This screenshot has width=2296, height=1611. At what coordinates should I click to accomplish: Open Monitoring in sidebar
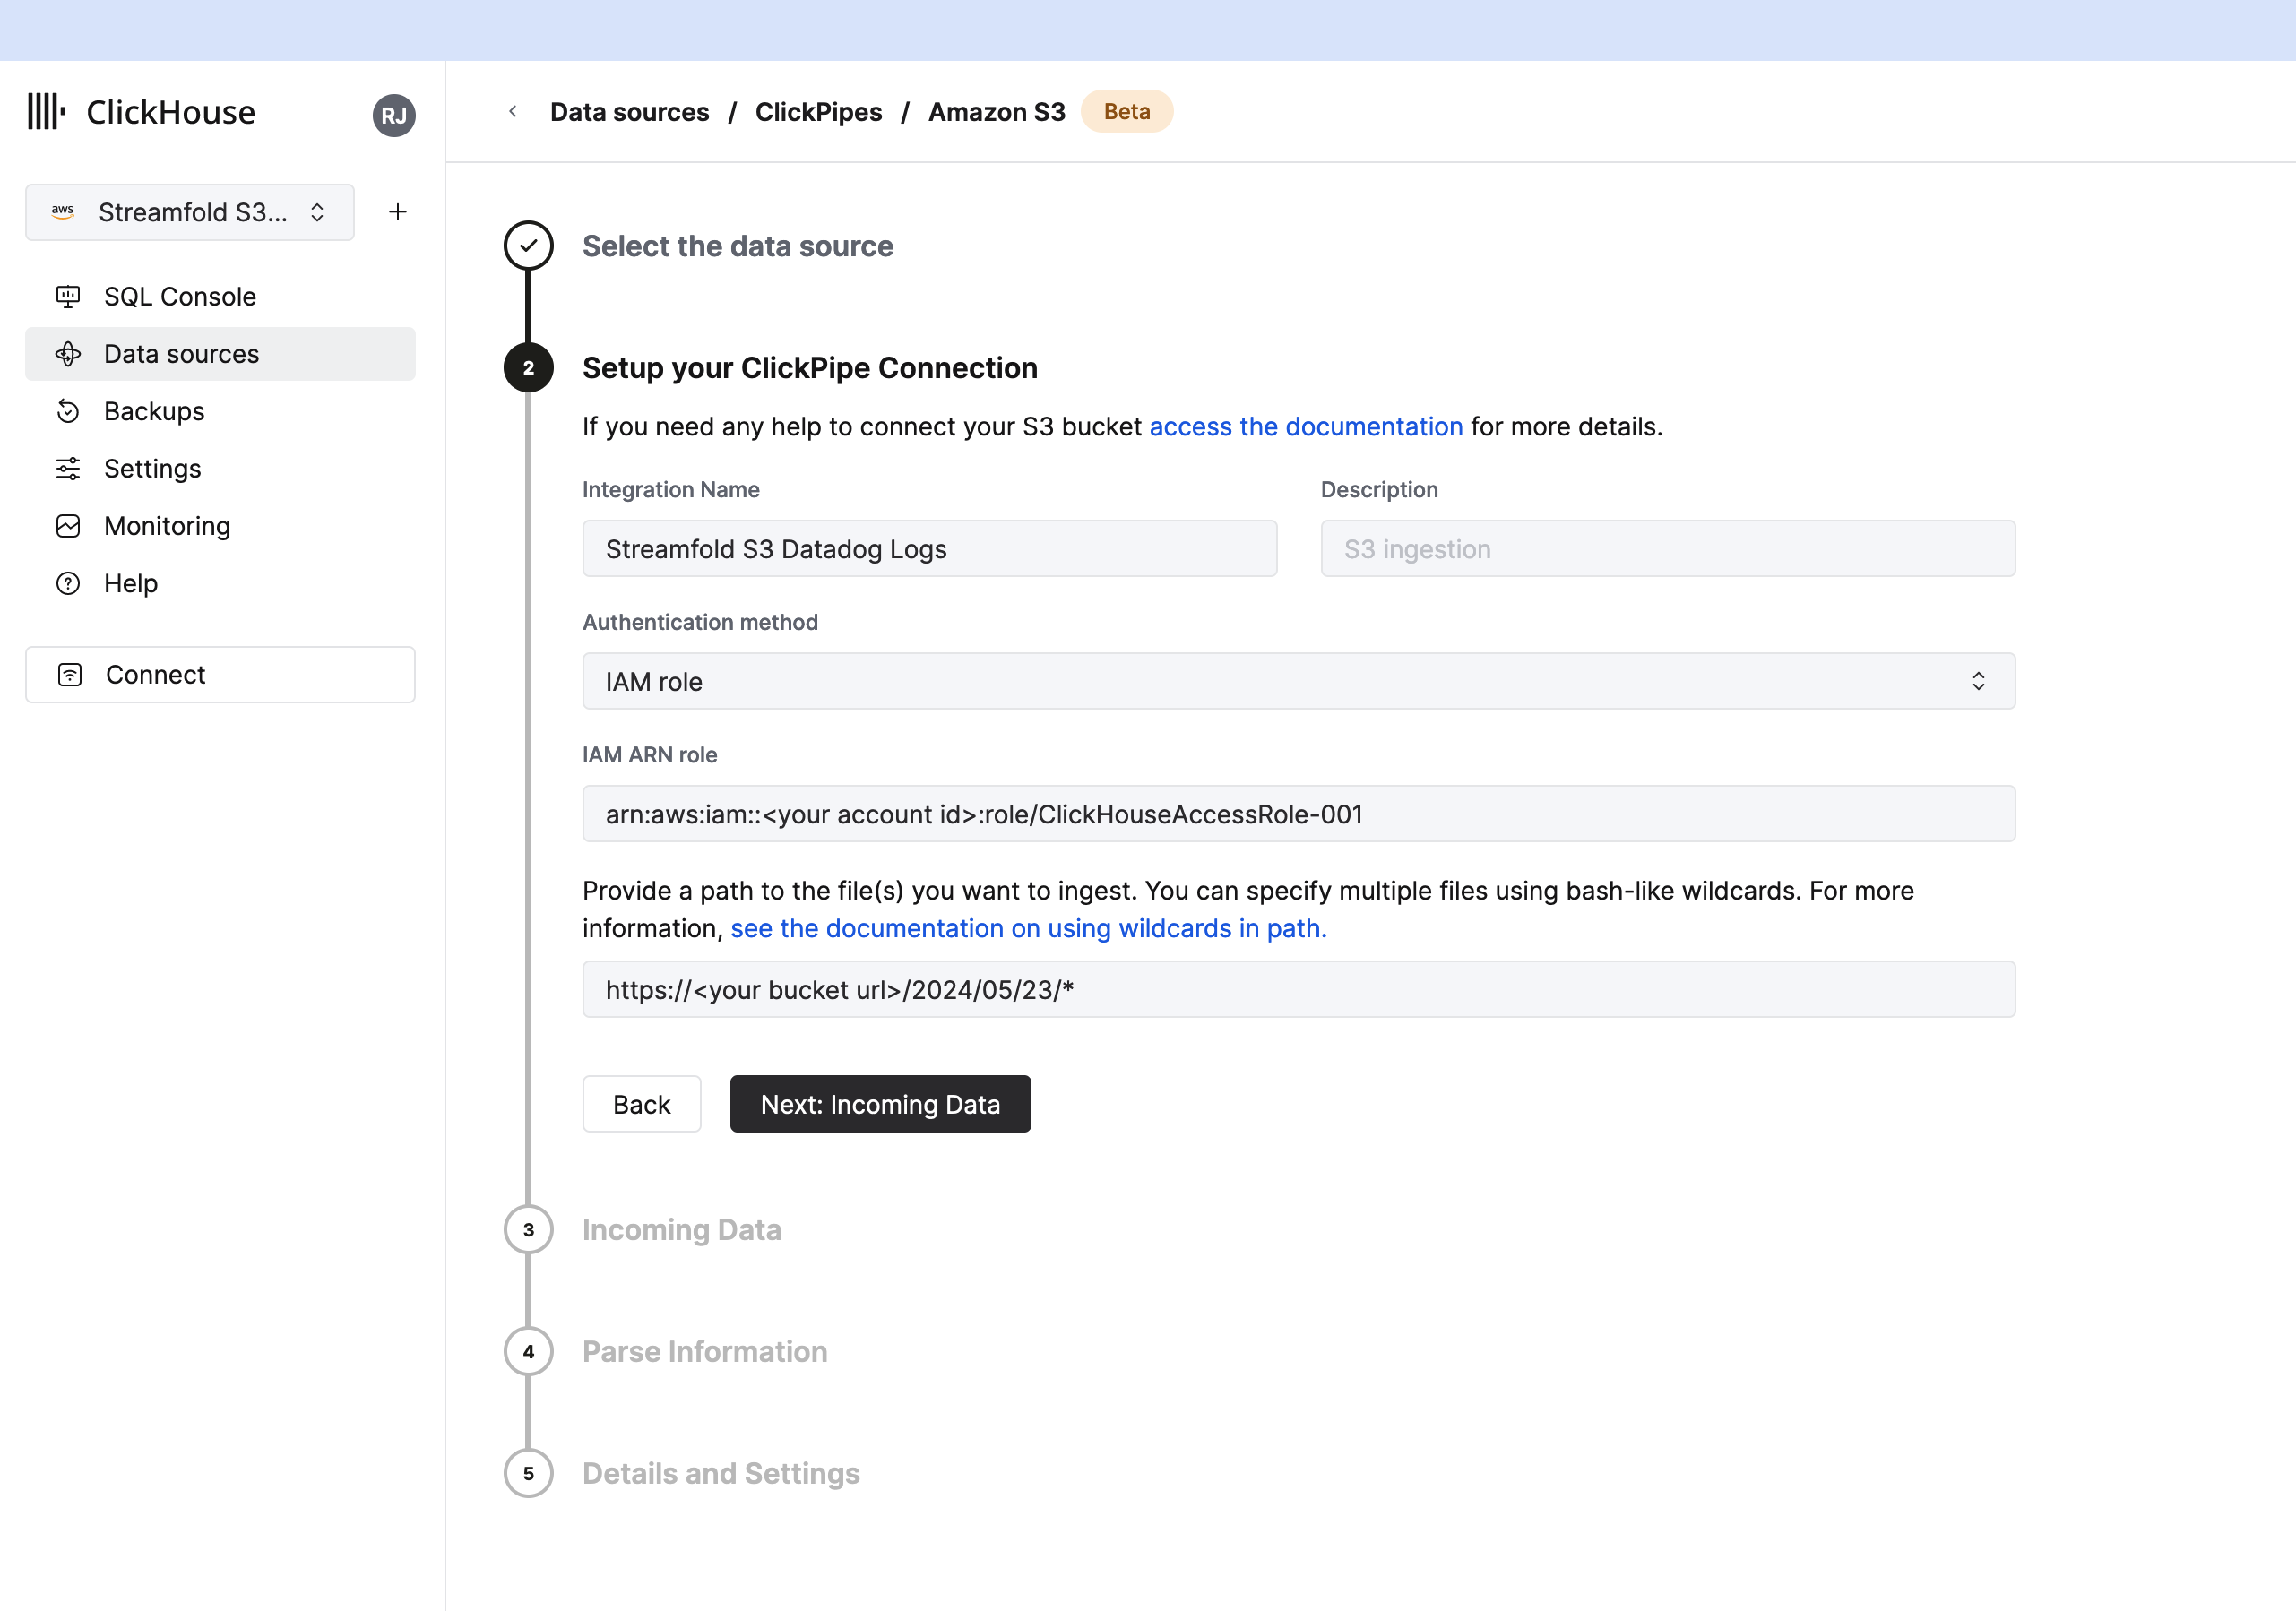click(220, 526)
